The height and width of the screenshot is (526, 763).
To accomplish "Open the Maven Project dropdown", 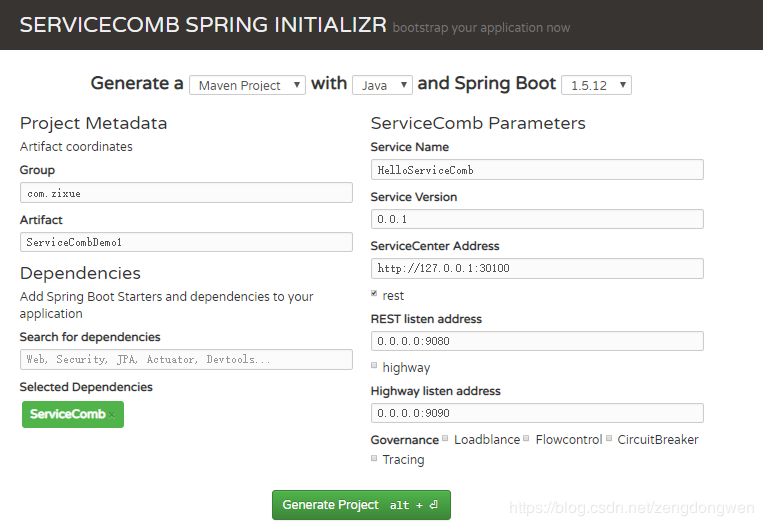I will point(247,85).
